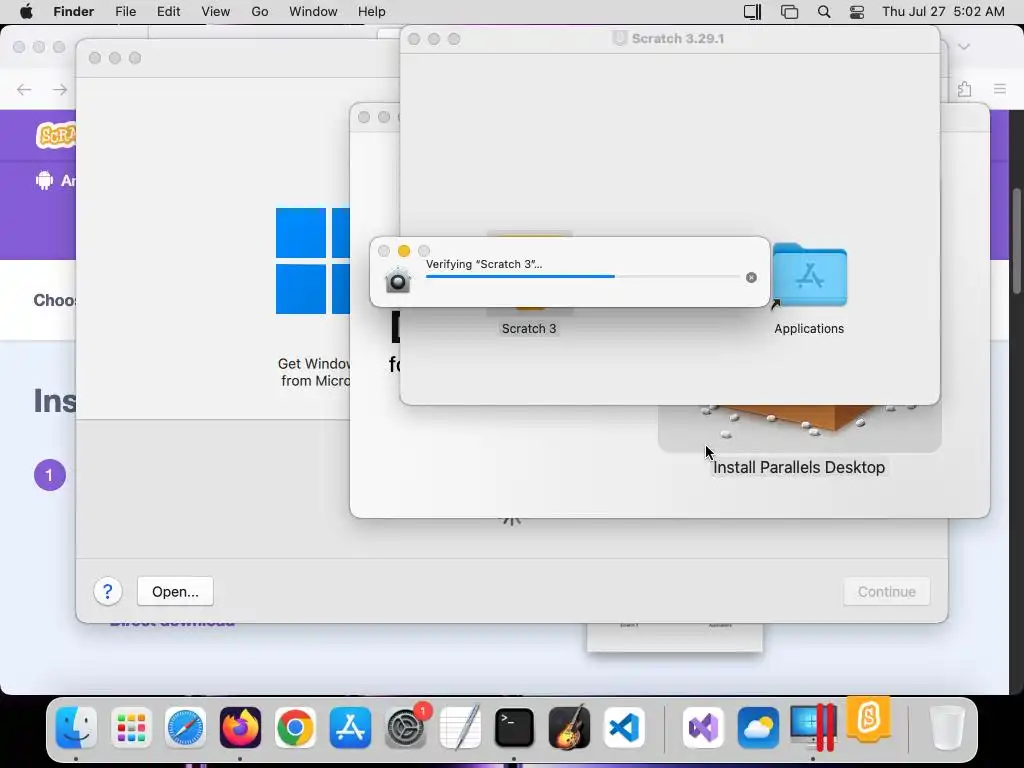Viewport: 1024px width, 768px height.
Task: Launch Google Chrome from the dock
Action: (x=295, y=727)
